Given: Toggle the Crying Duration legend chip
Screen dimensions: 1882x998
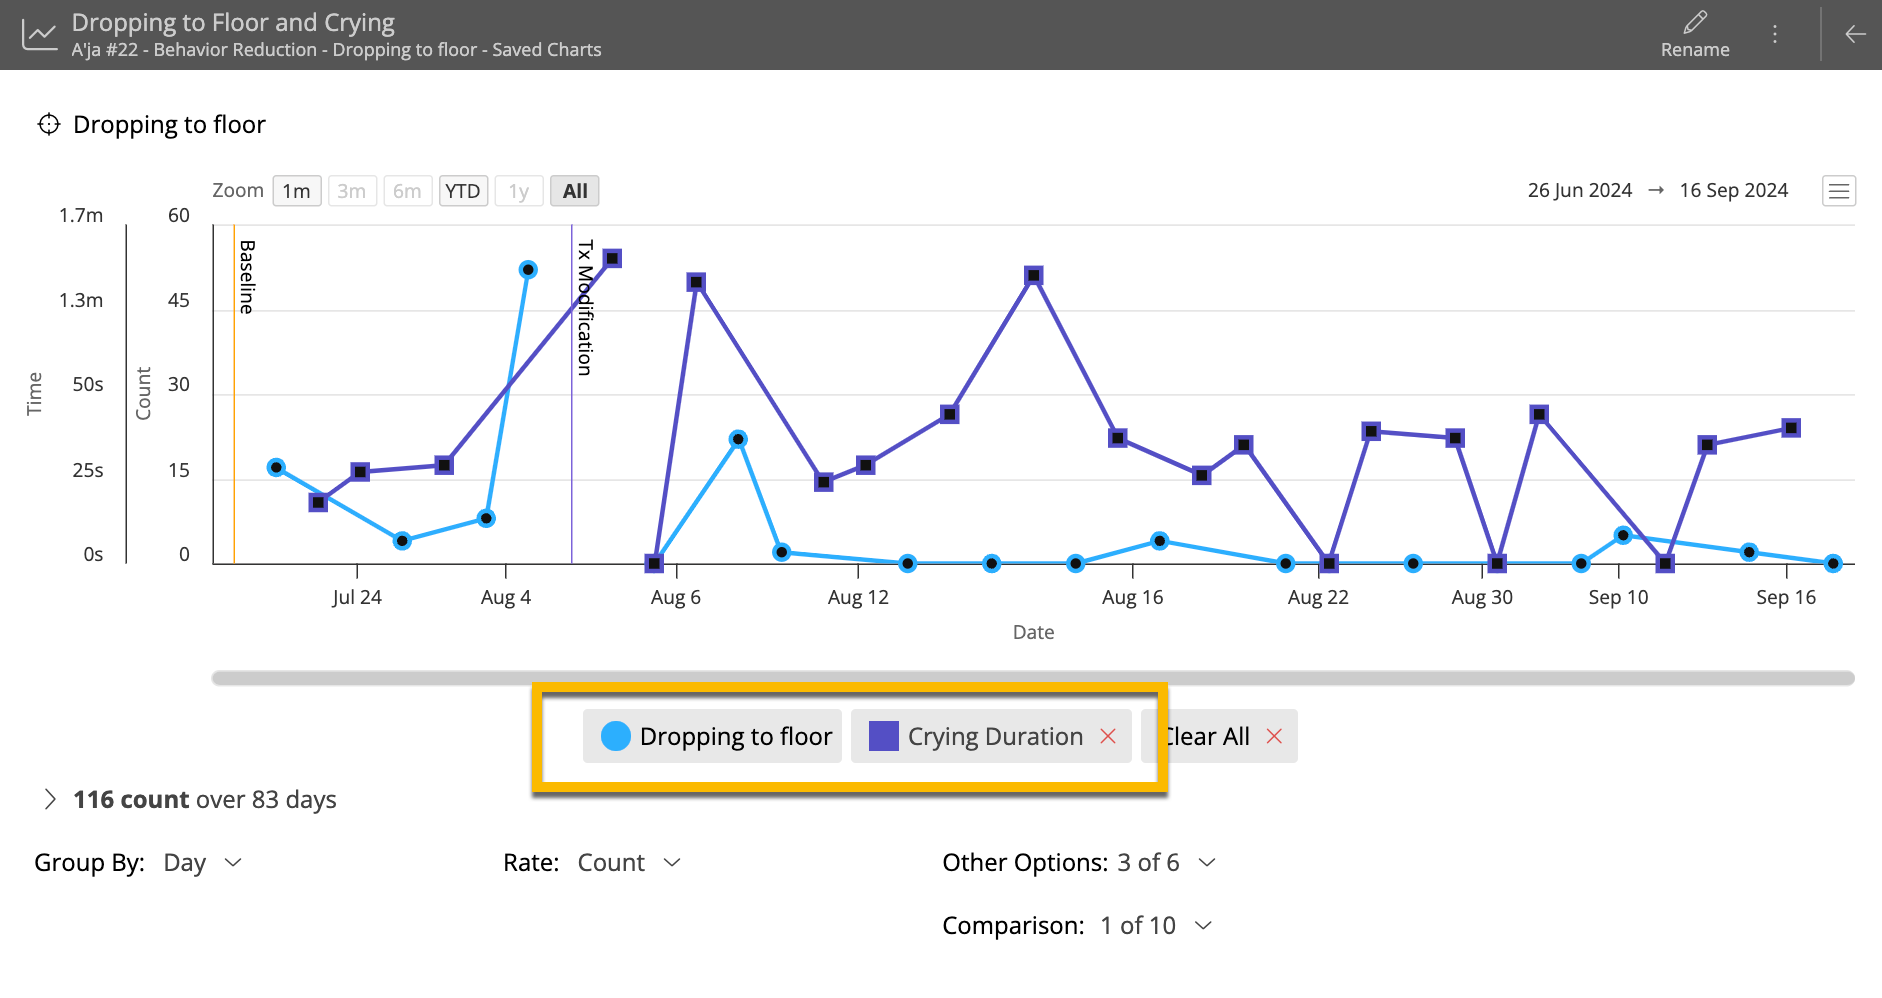Looking at the screenshot, I should point(975,736).
